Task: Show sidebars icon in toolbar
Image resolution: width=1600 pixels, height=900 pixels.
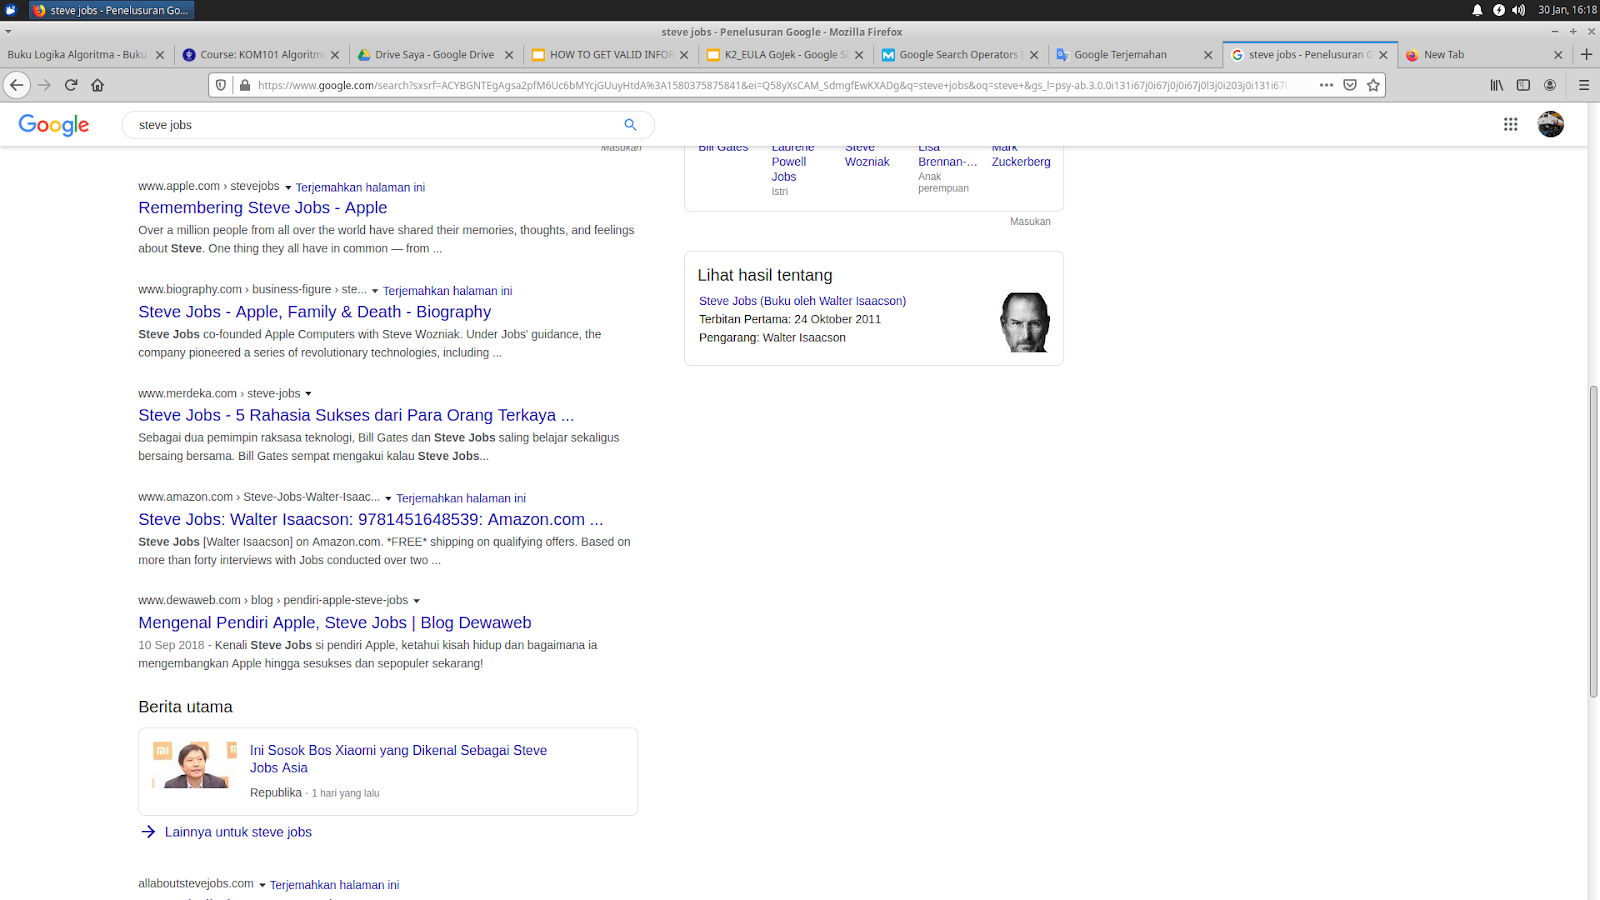Action: tap(1523, 85)
